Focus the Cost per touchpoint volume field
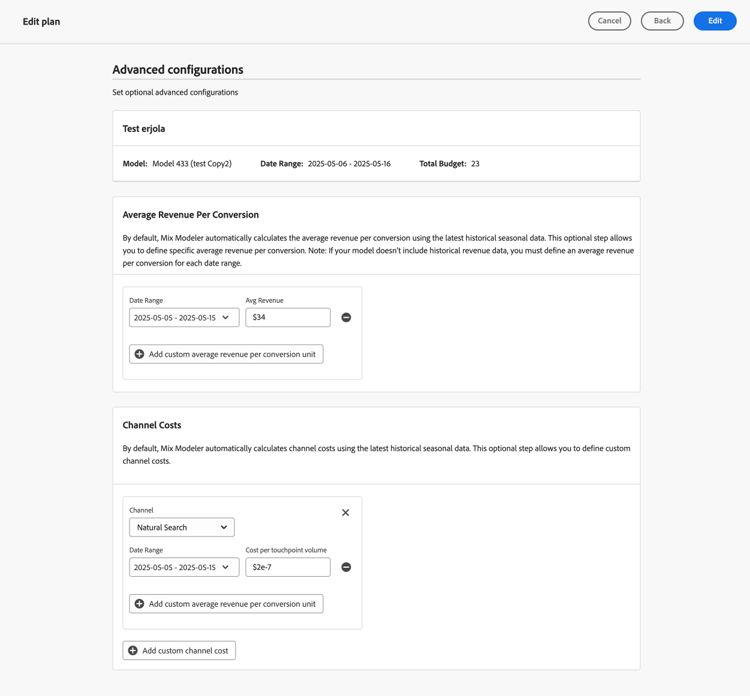The image size is (750, 696). [x=288, y=568]
